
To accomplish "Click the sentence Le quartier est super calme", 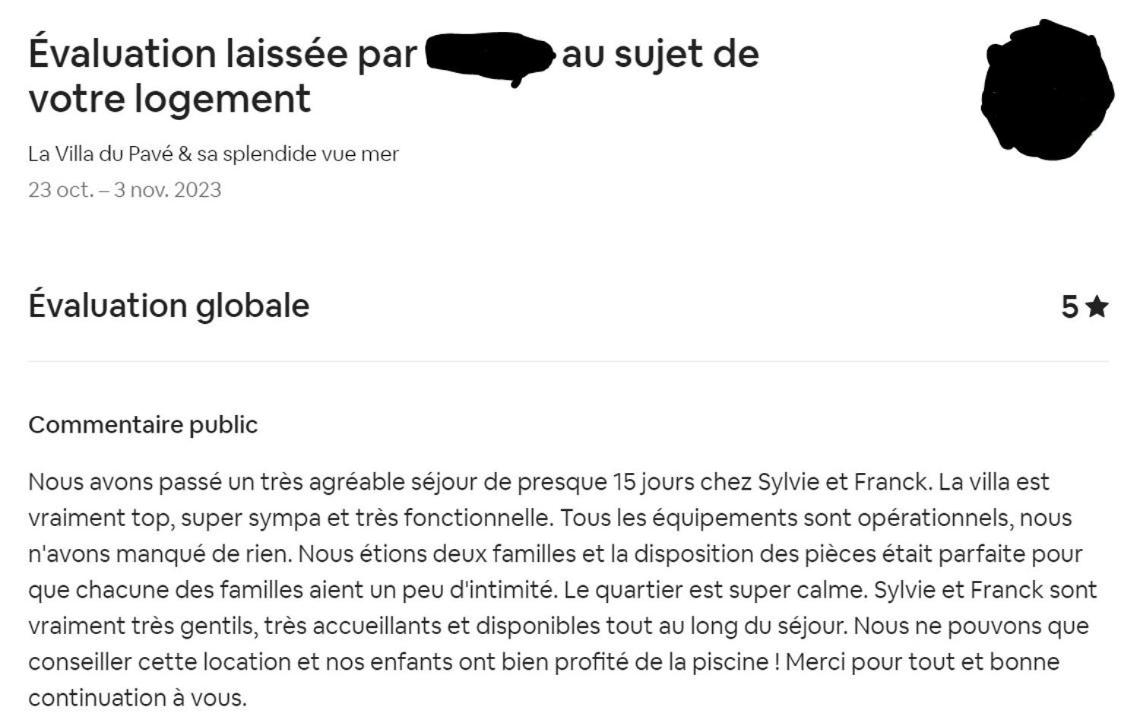I will [x=715, y=590].
